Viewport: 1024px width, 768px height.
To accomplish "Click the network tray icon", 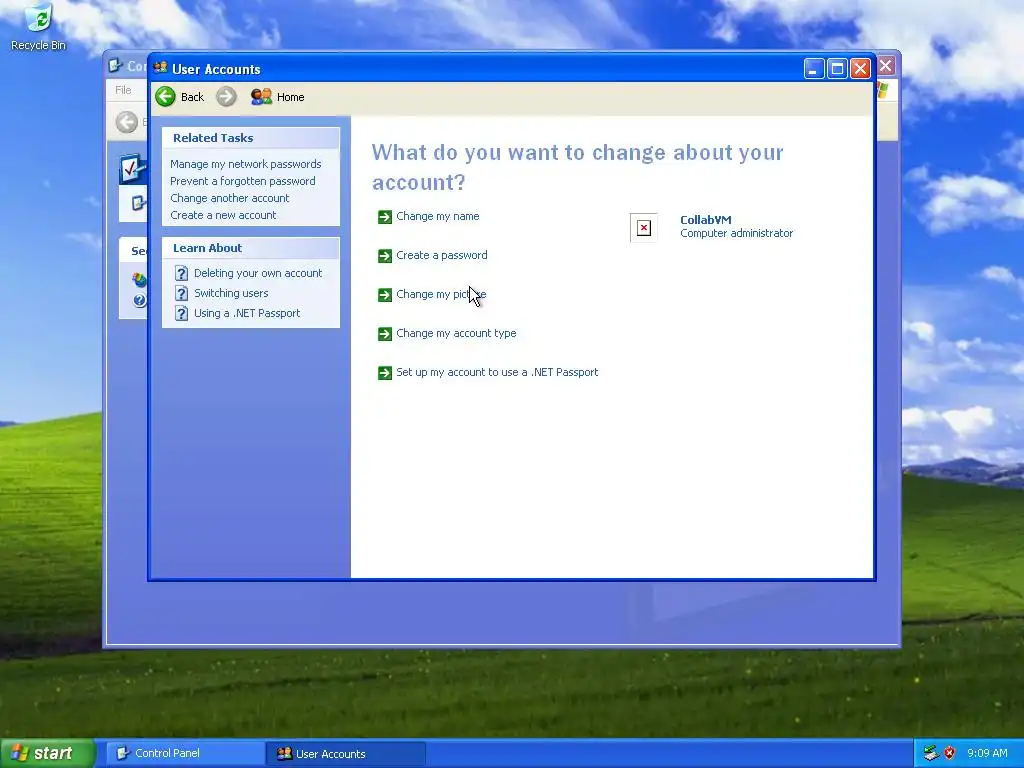I will coord(932,753).
